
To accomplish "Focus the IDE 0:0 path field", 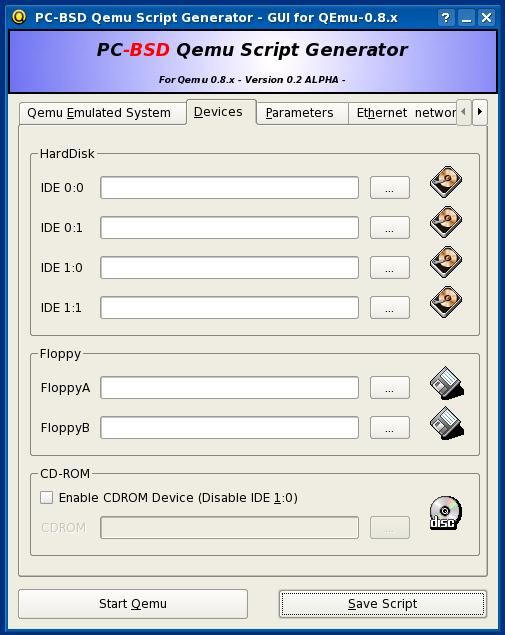I will (229, 188).
